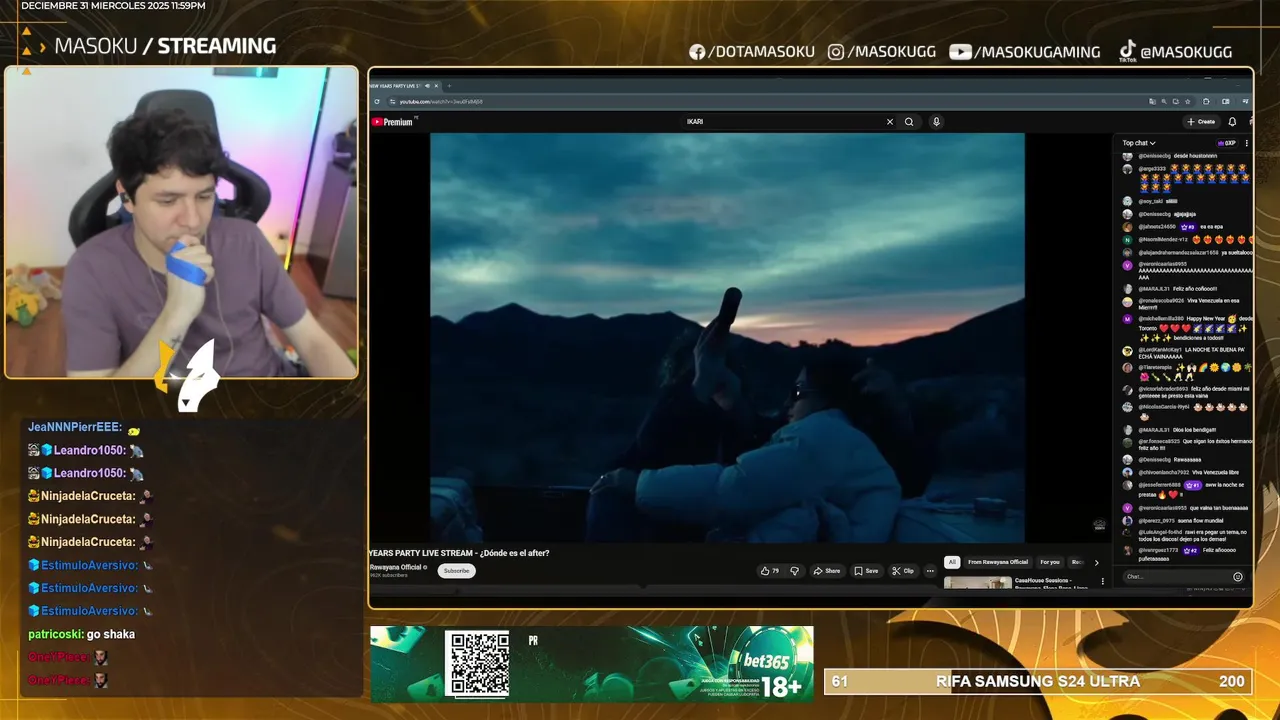1280x720 pixels.
Task: Open YouTube Premium home logo
Action: [x=392, y=122]
